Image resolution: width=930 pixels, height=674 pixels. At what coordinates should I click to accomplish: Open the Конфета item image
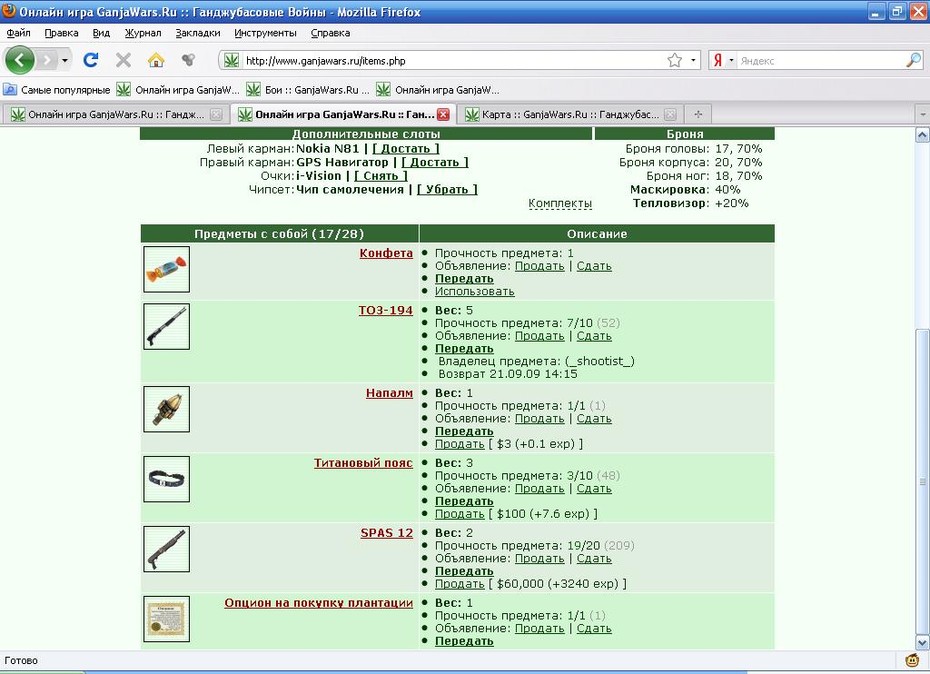(167, 270)
